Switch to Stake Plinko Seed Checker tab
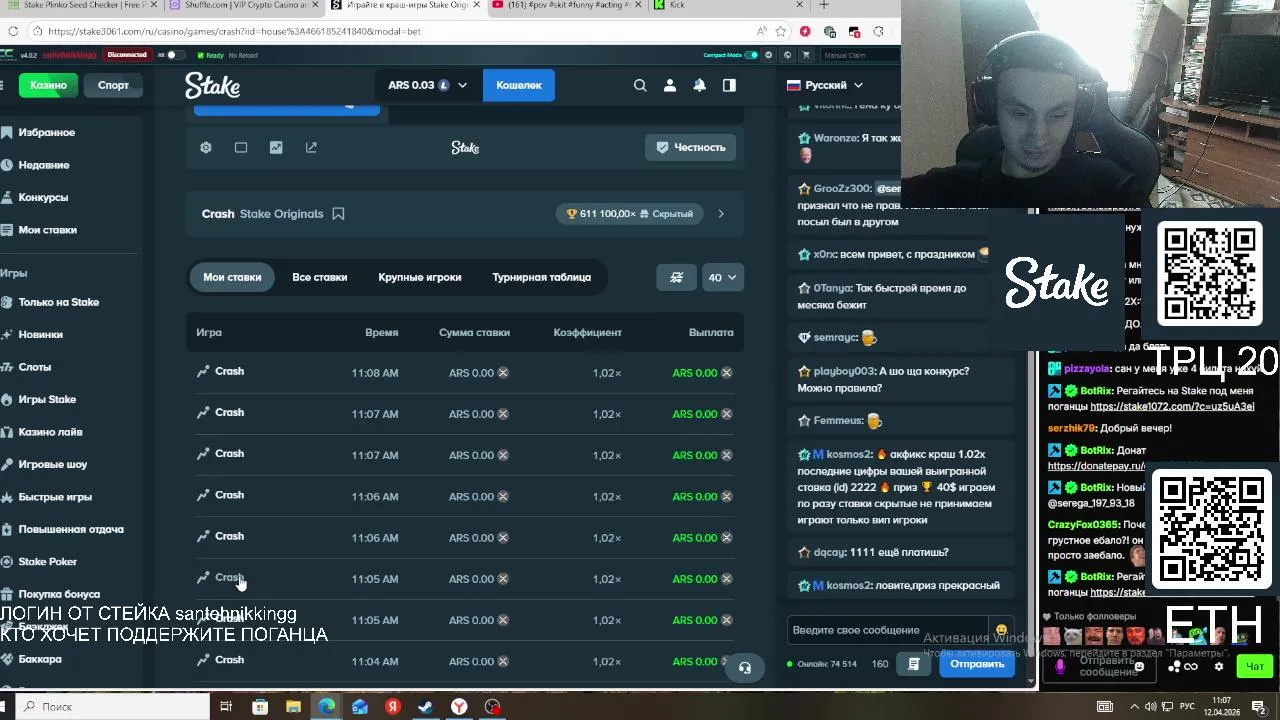The width and height of the screenshot is (1280, 720). [x=82, y=6]
